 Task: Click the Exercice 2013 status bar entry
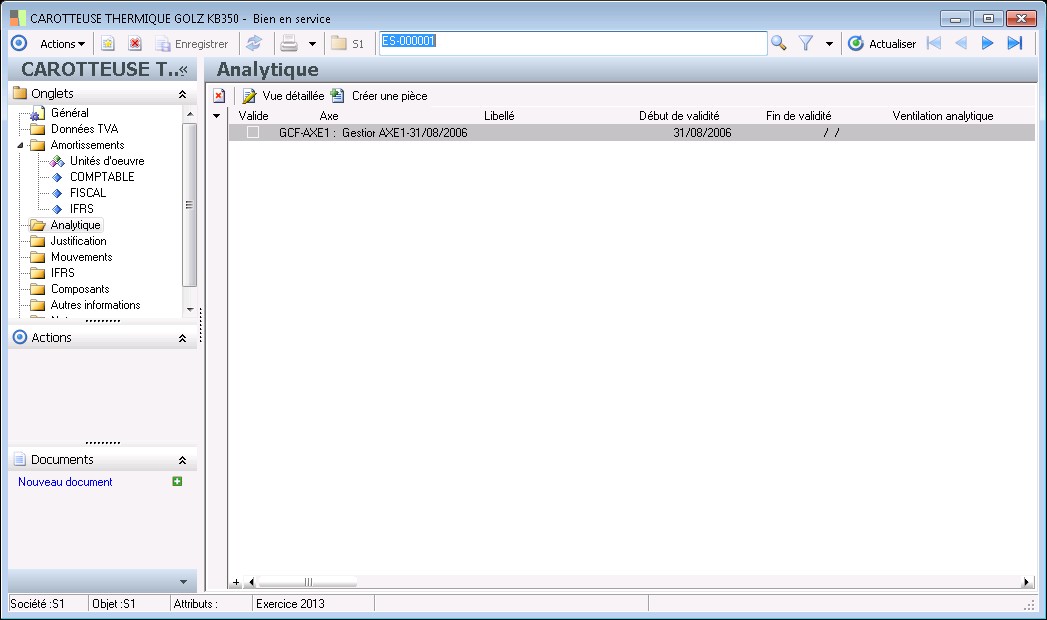click(290, 604)
